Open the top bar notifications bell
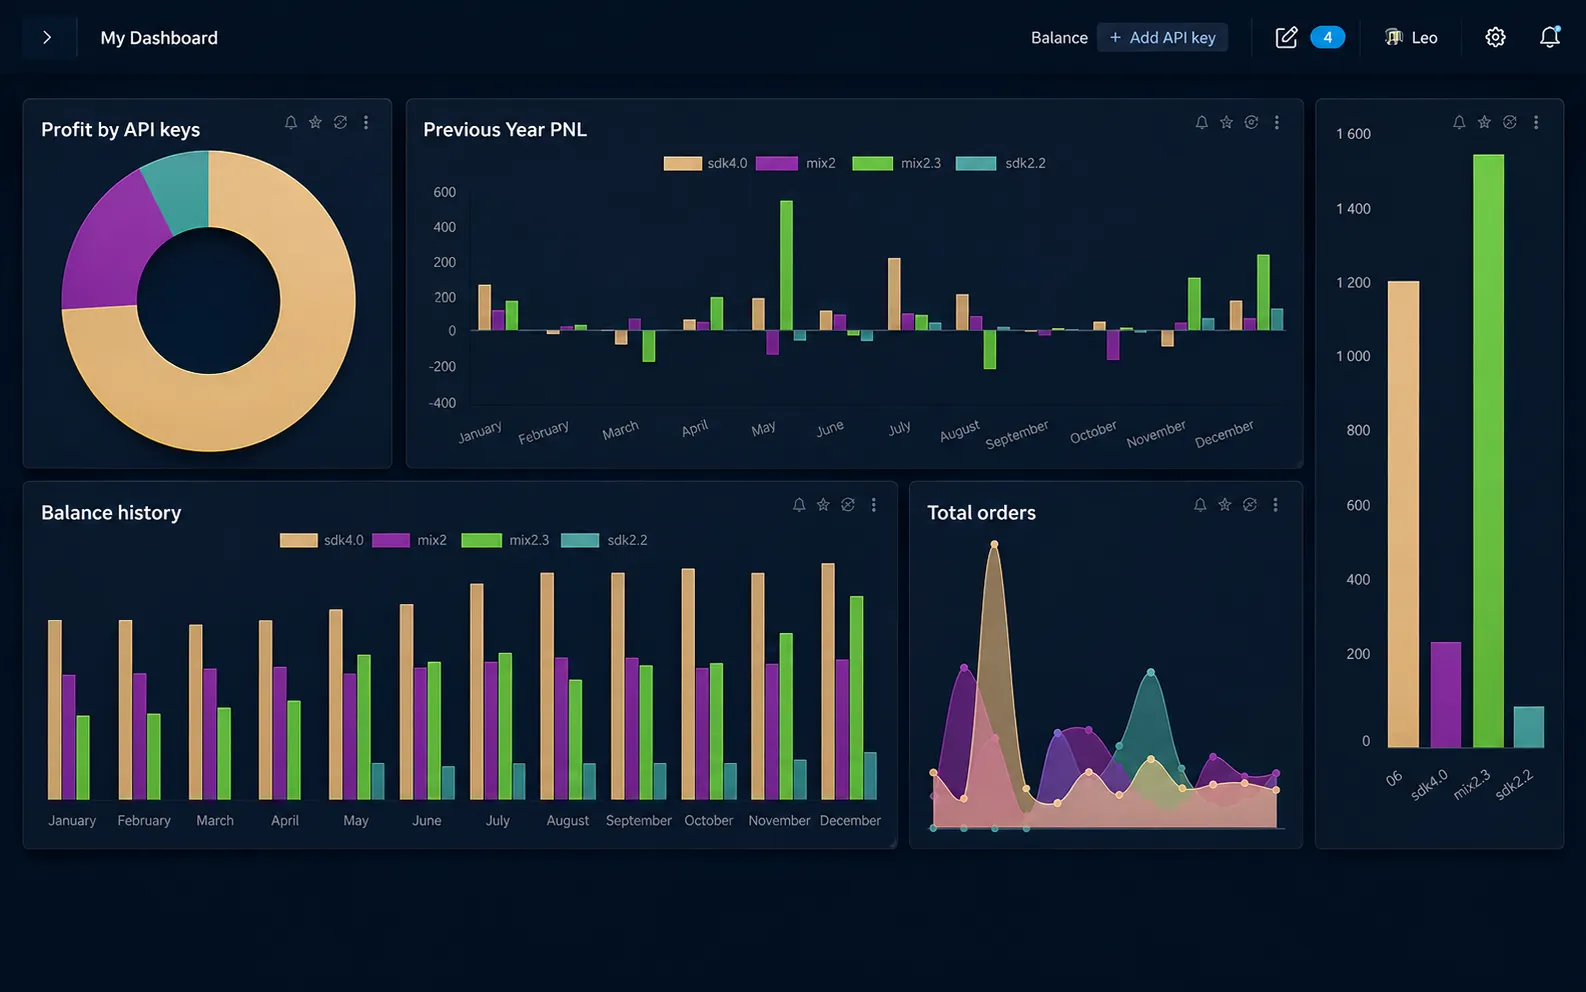The width and height of the screenshot is (1586, 992). [1549, 38]
